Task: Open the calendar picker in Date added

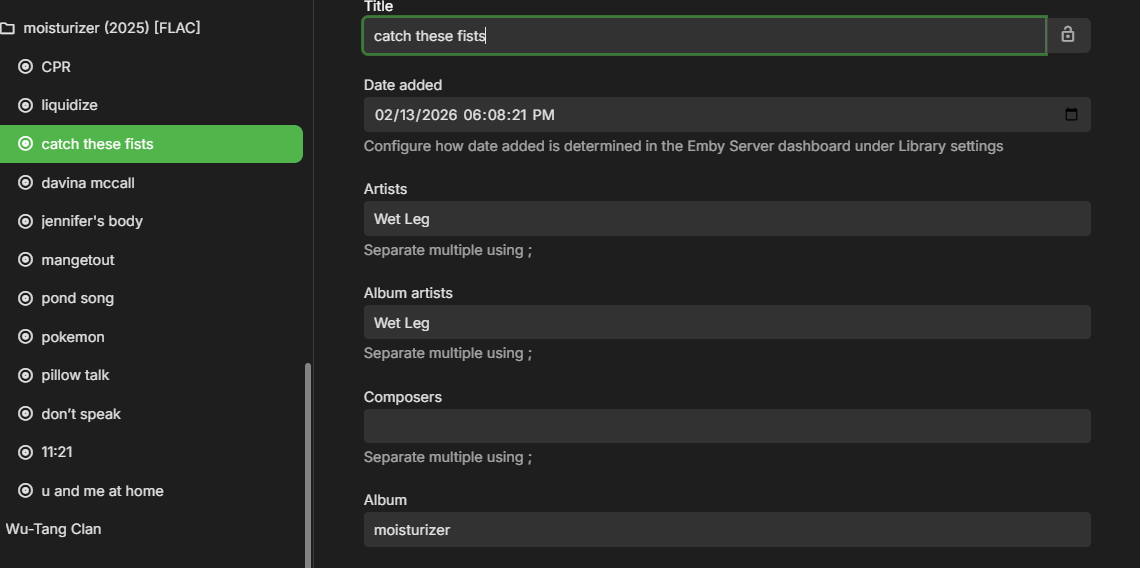Action: coord(1071,115)
